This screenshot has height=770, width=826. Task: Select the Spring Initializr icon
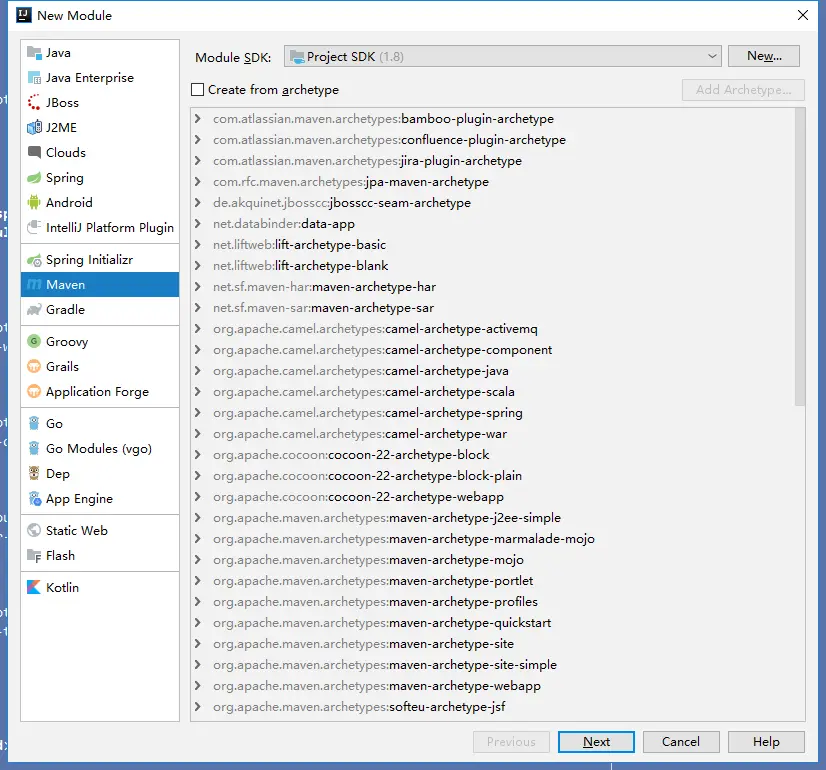pyautogui.click(x=34, y=260)
